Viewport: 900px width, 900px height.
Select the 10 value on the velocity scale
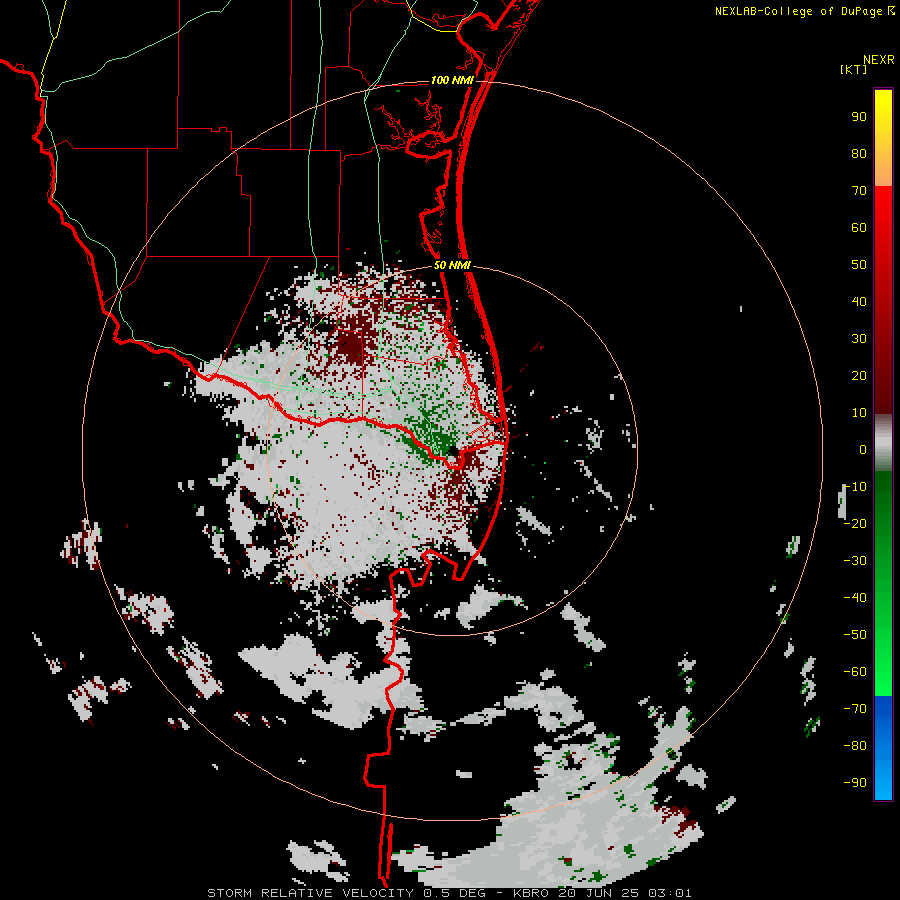[x=859, y=413]
